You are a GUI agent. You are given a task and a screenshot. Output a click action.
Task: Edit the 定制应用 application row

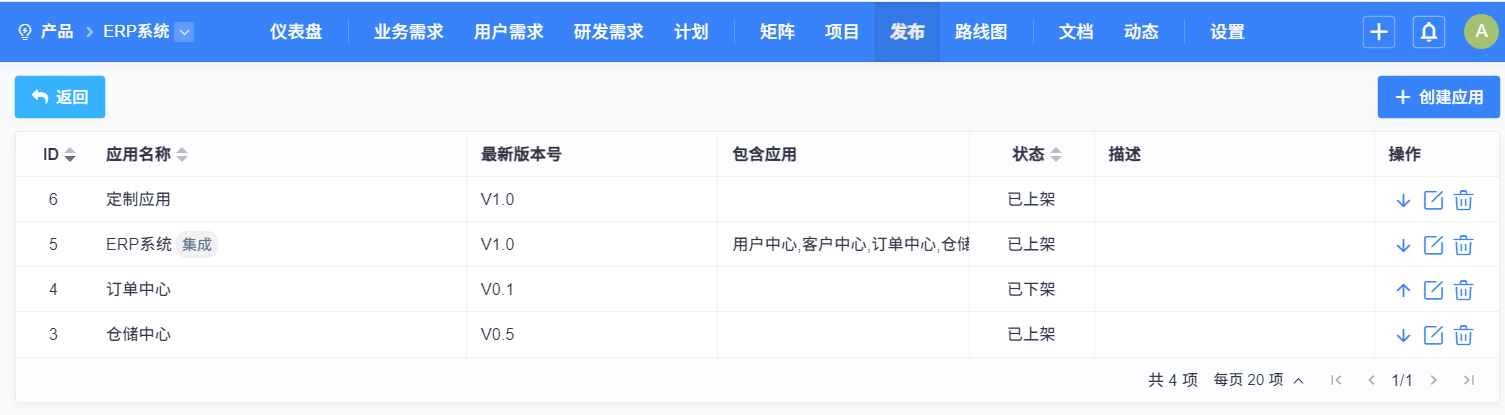pyautogui.click(x=1433, y=200)
